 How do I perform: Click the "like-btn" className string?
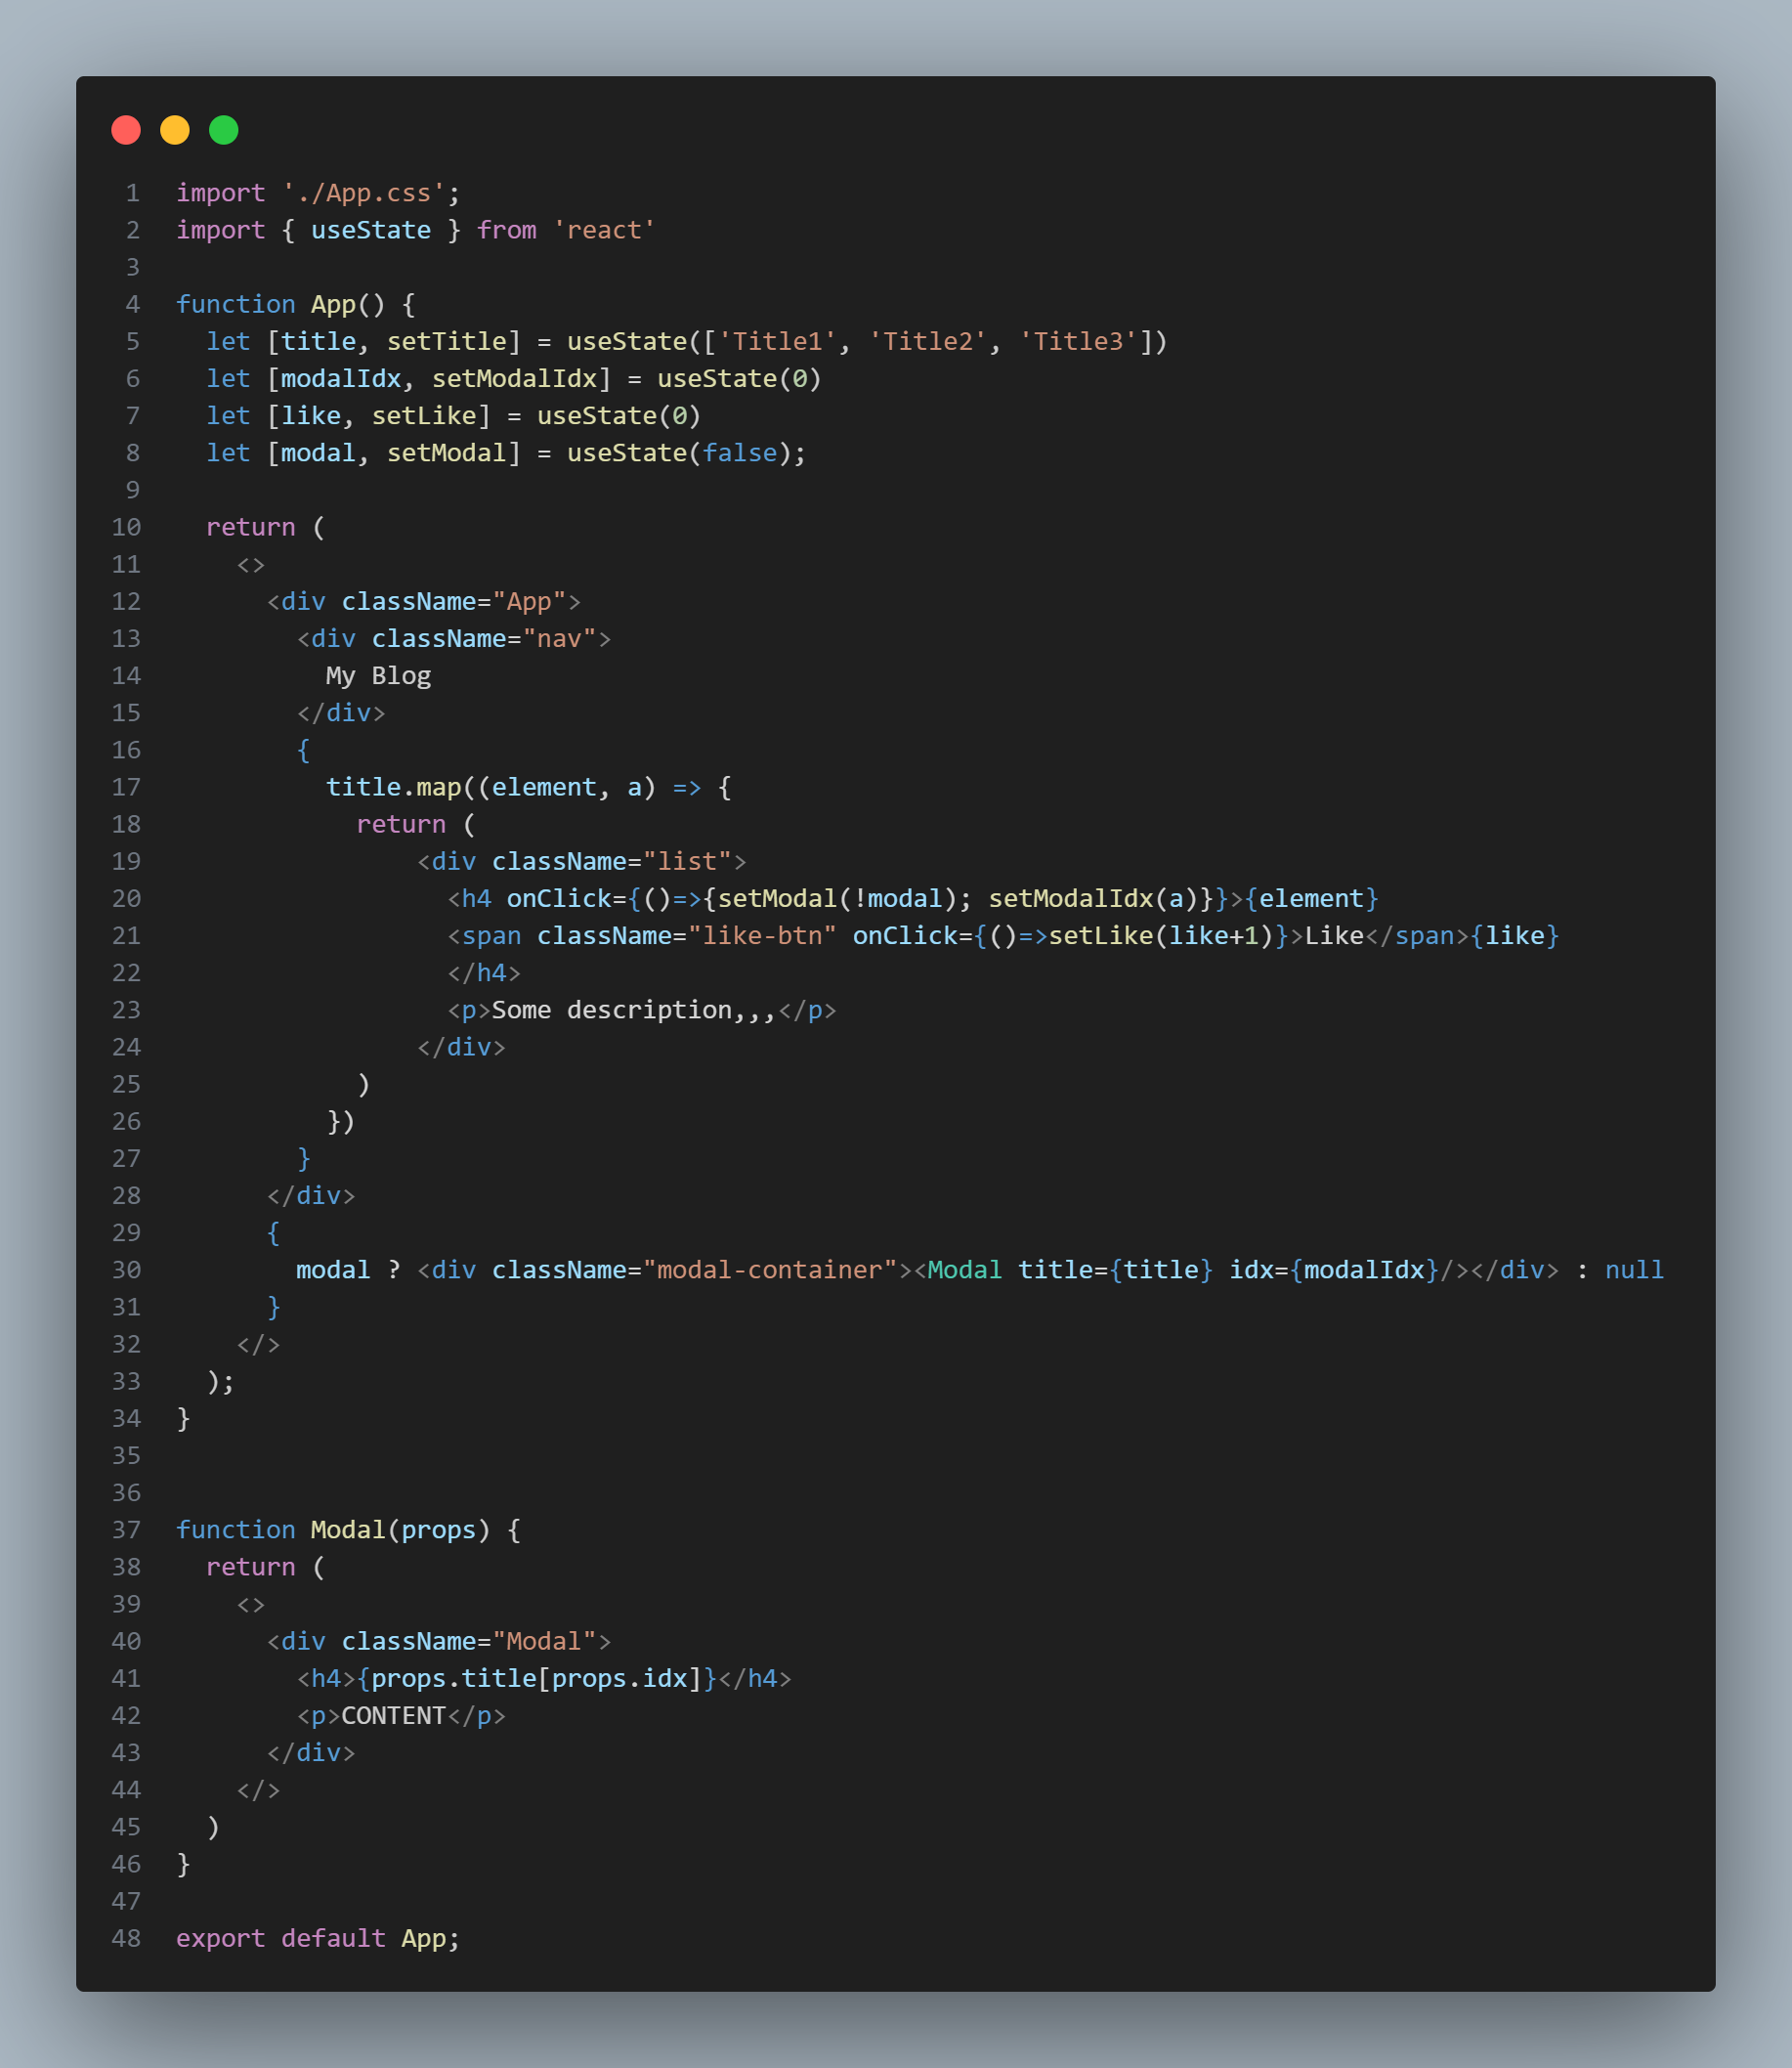[x=762, y=935]
